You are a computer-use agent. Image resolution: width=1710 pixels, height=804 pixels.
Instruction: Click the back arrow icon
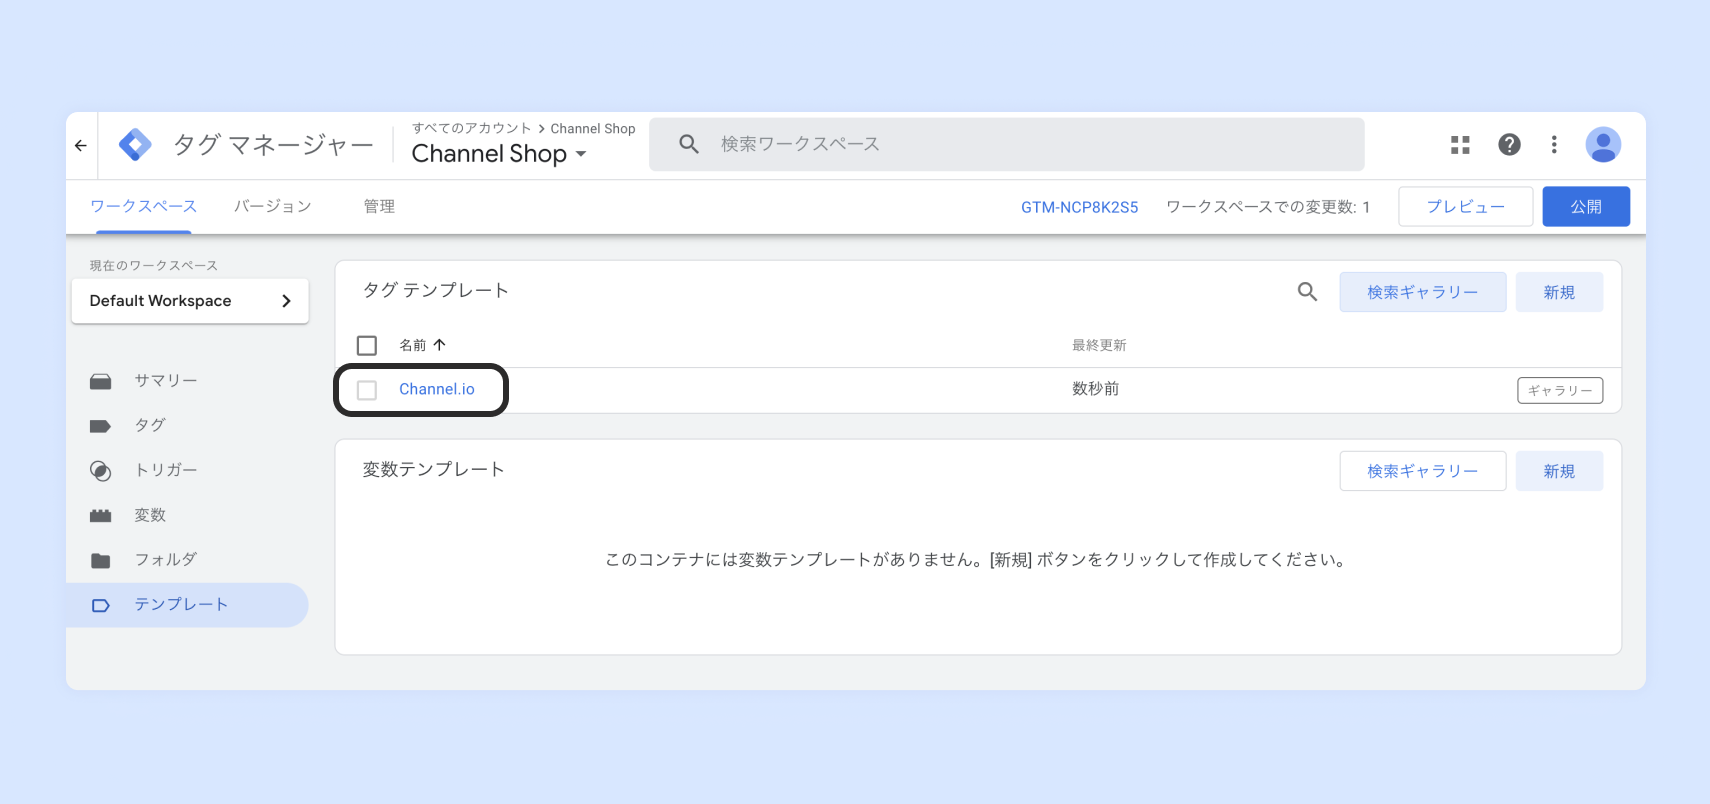click(x=81, y=145)
